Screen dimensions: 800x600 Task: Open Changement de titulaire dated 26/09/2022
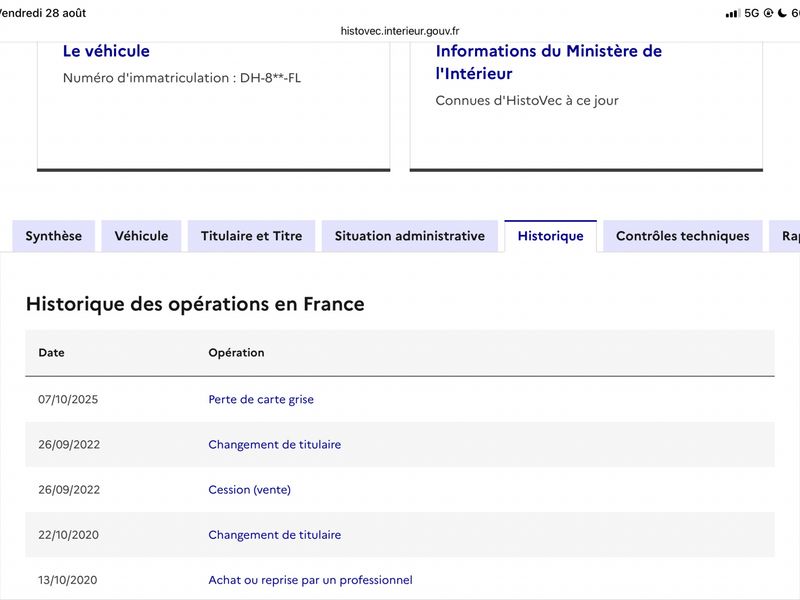point(274,444)
